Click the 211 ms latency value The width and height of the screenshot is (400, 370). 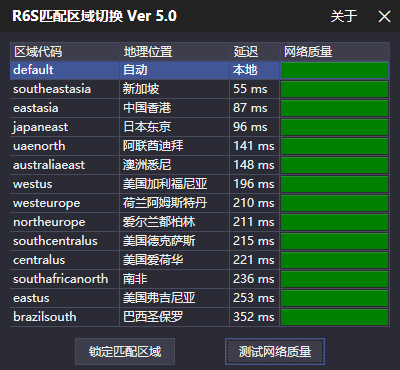[254, 222]
